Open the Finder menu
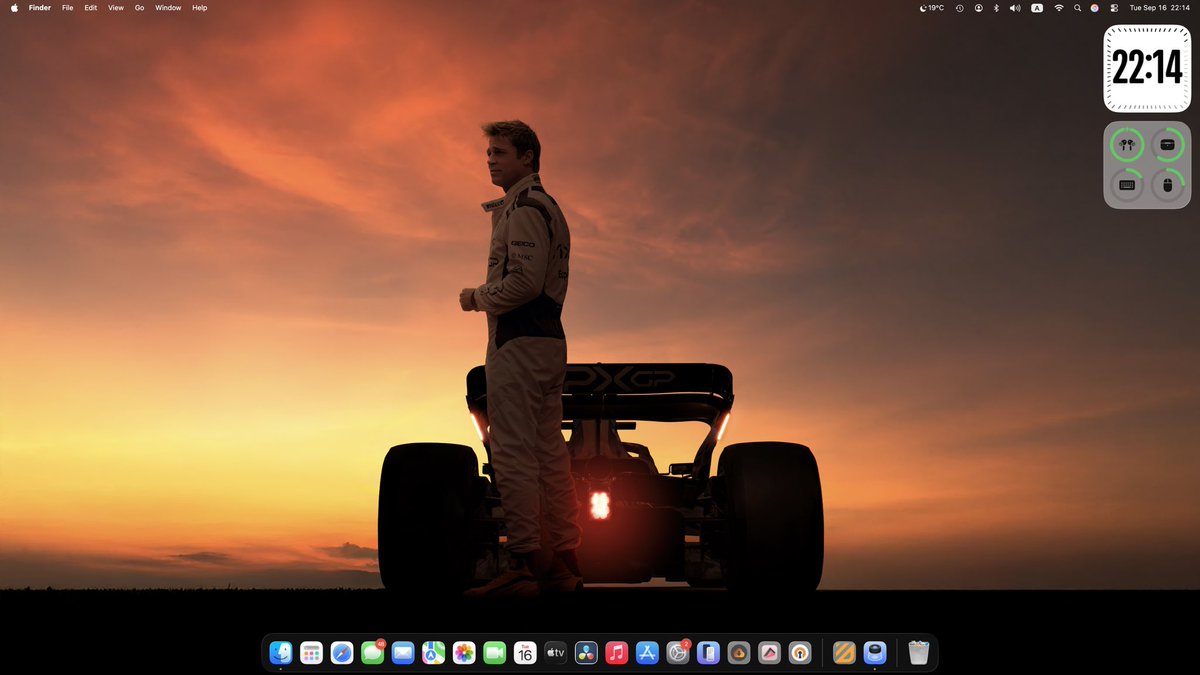The width and height of the screenshot is (1200, 675). pyautogui.click(x=40, y=7)
